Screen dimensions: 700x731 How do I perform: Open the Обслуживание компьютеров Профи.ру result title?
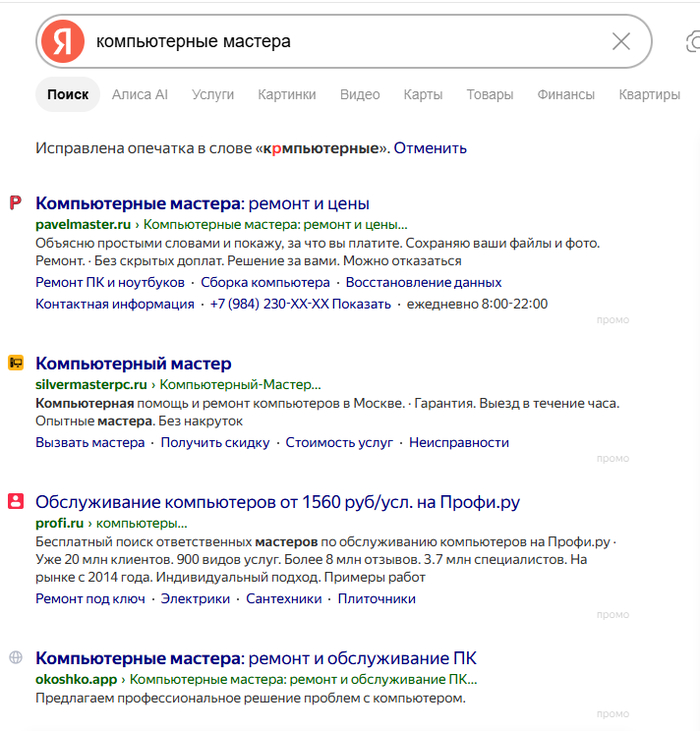coord(277,502)
